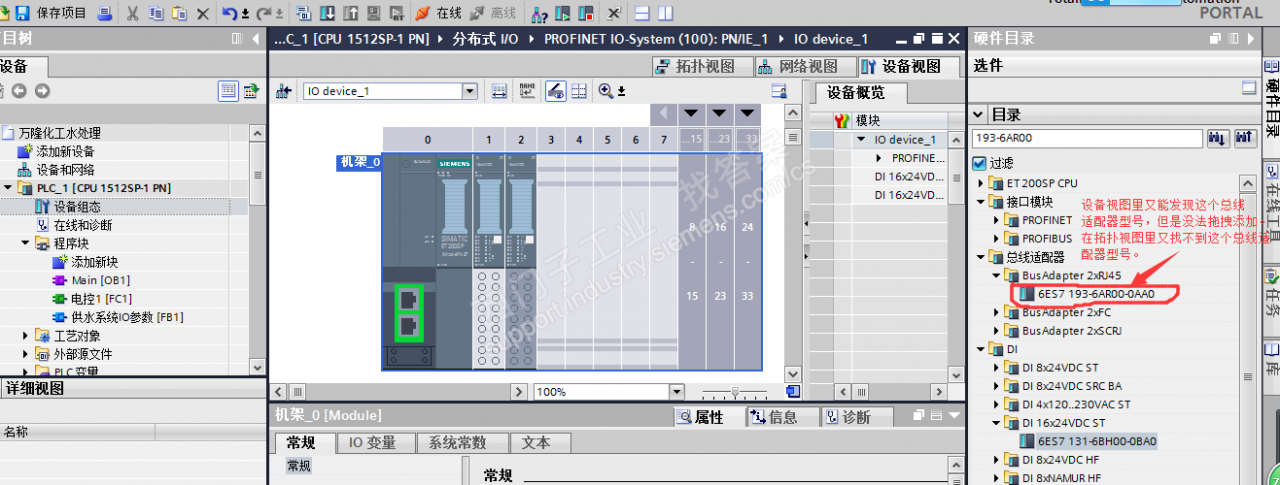Toggle the 过滤 filter checkbox
This screenshot has width=1280, height=485.
pos(980,163)
